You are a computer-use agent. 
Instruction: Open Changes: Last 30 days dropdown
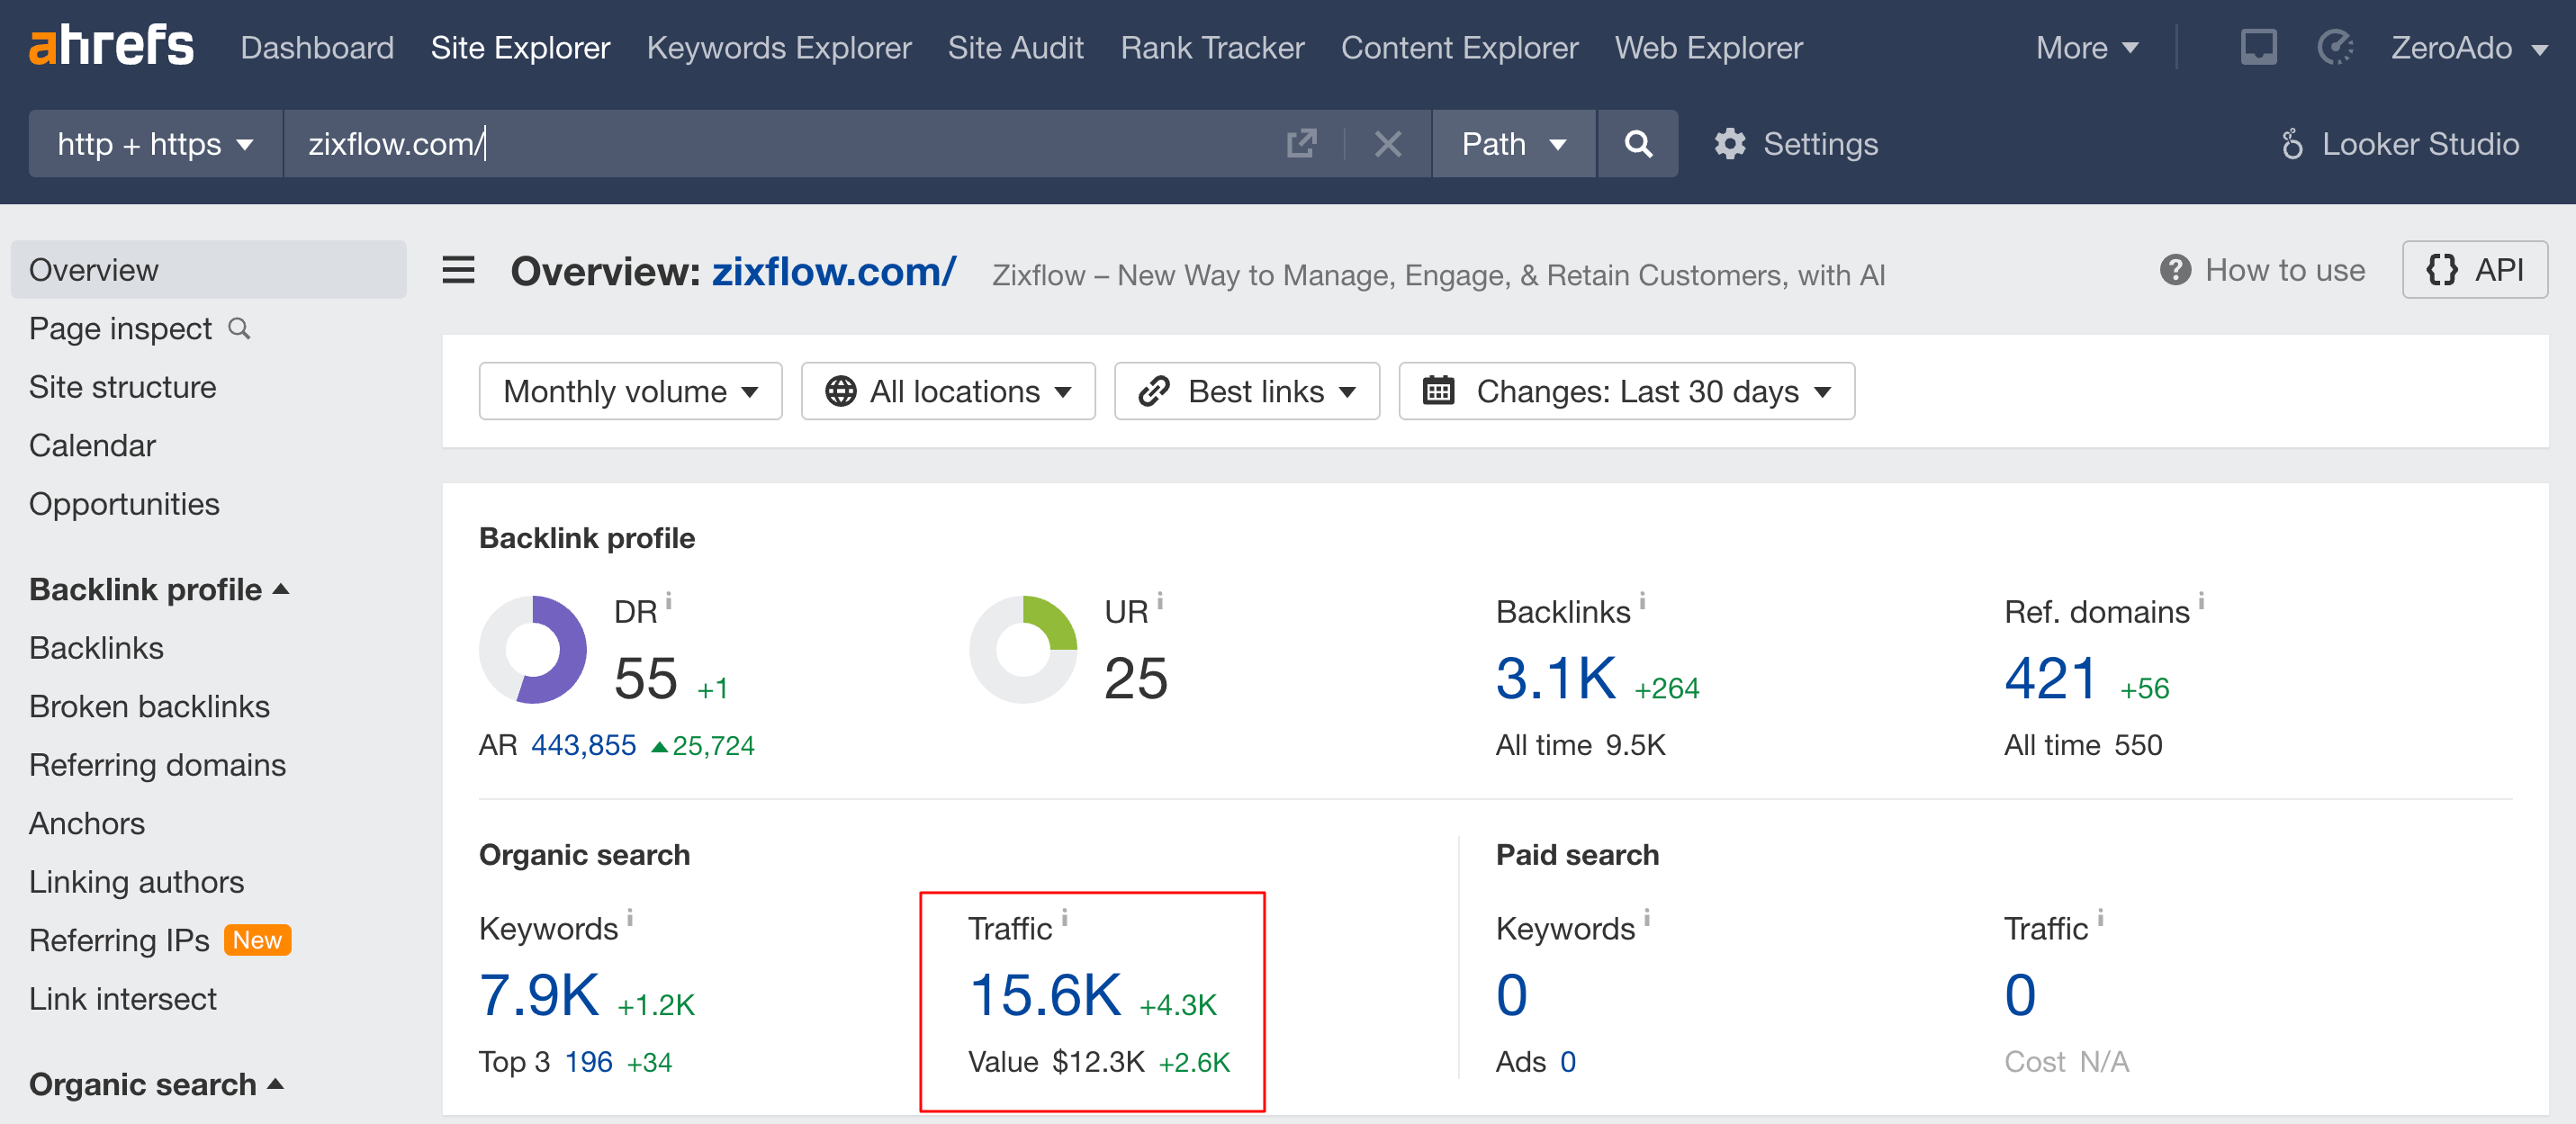pos(1626,391)
